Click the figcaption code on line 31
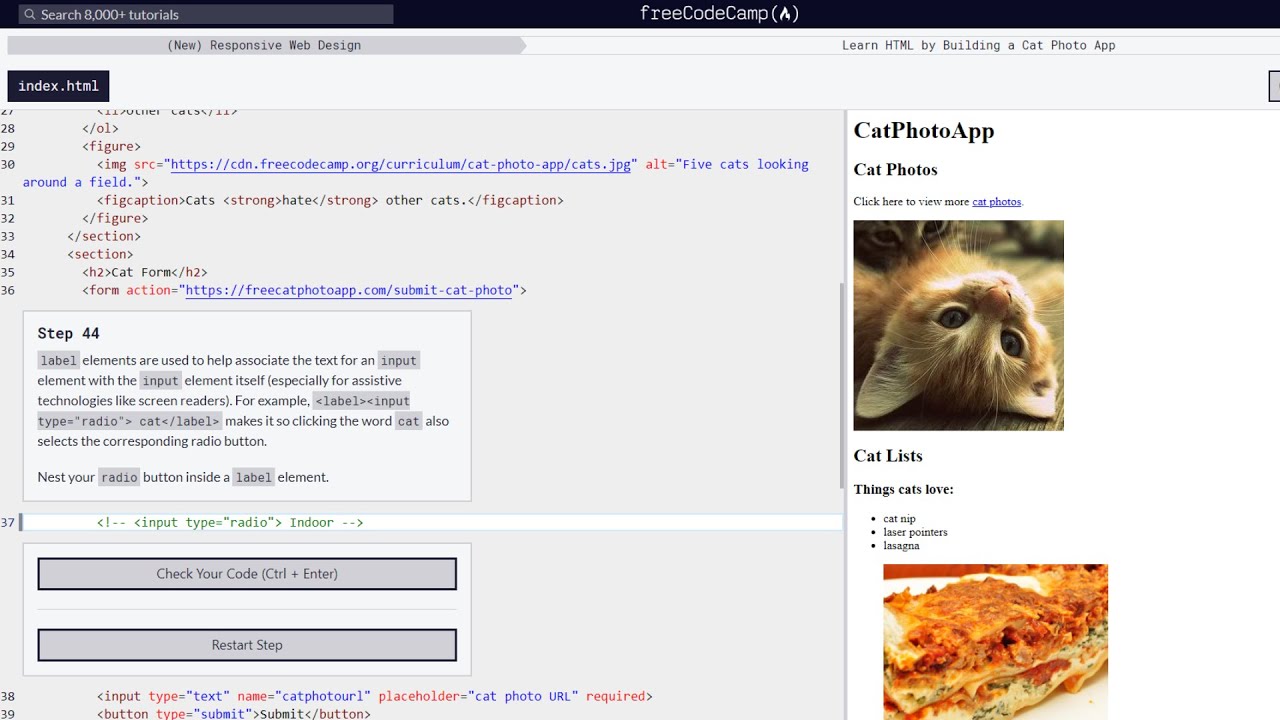The height and width of the screenshot is (720, 1280). click(330, 200)
